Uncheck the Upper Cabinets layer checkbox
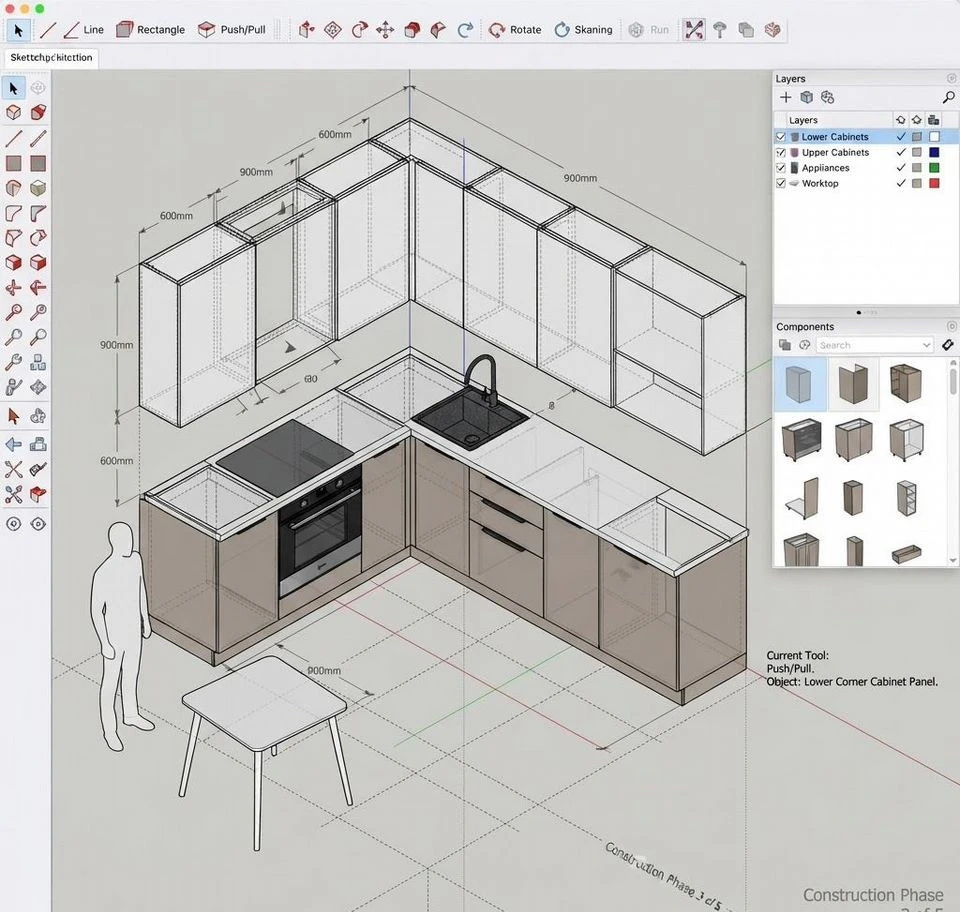Viewport: 960px width, 912px height. (781, 152)
